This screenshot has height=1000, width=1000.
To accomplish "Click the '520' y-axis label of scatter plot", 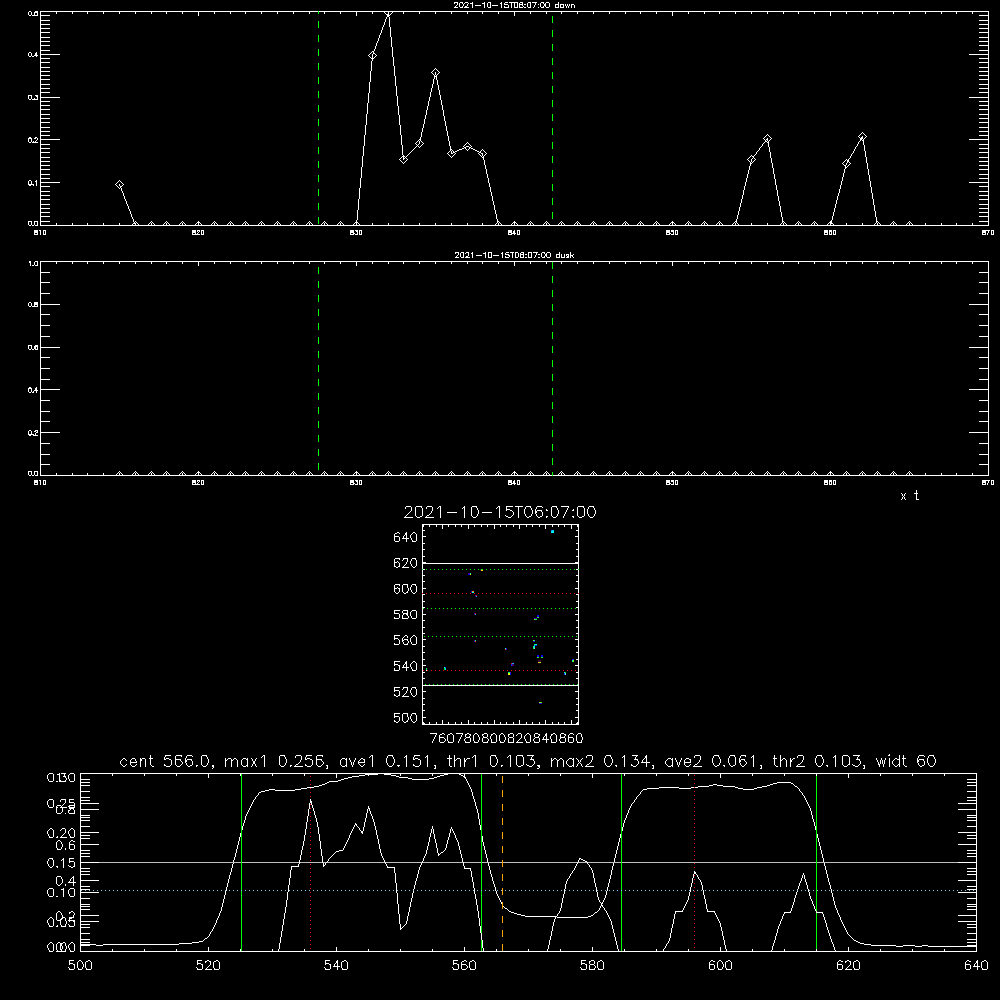I will [x=406, y=692].
